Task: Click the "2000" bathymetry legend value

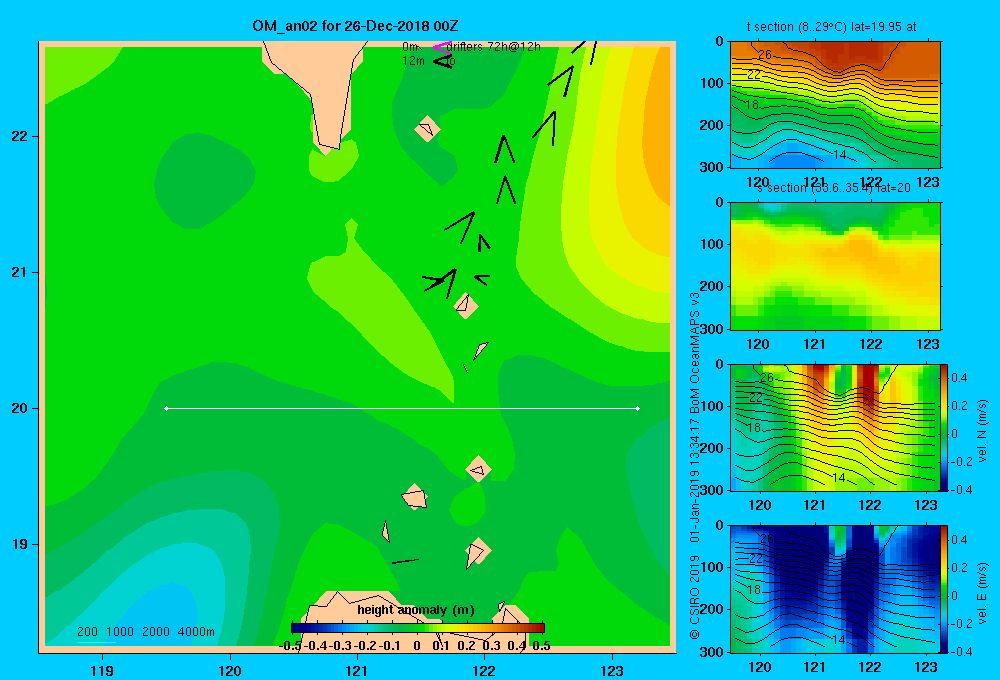Action: (156, 632)
